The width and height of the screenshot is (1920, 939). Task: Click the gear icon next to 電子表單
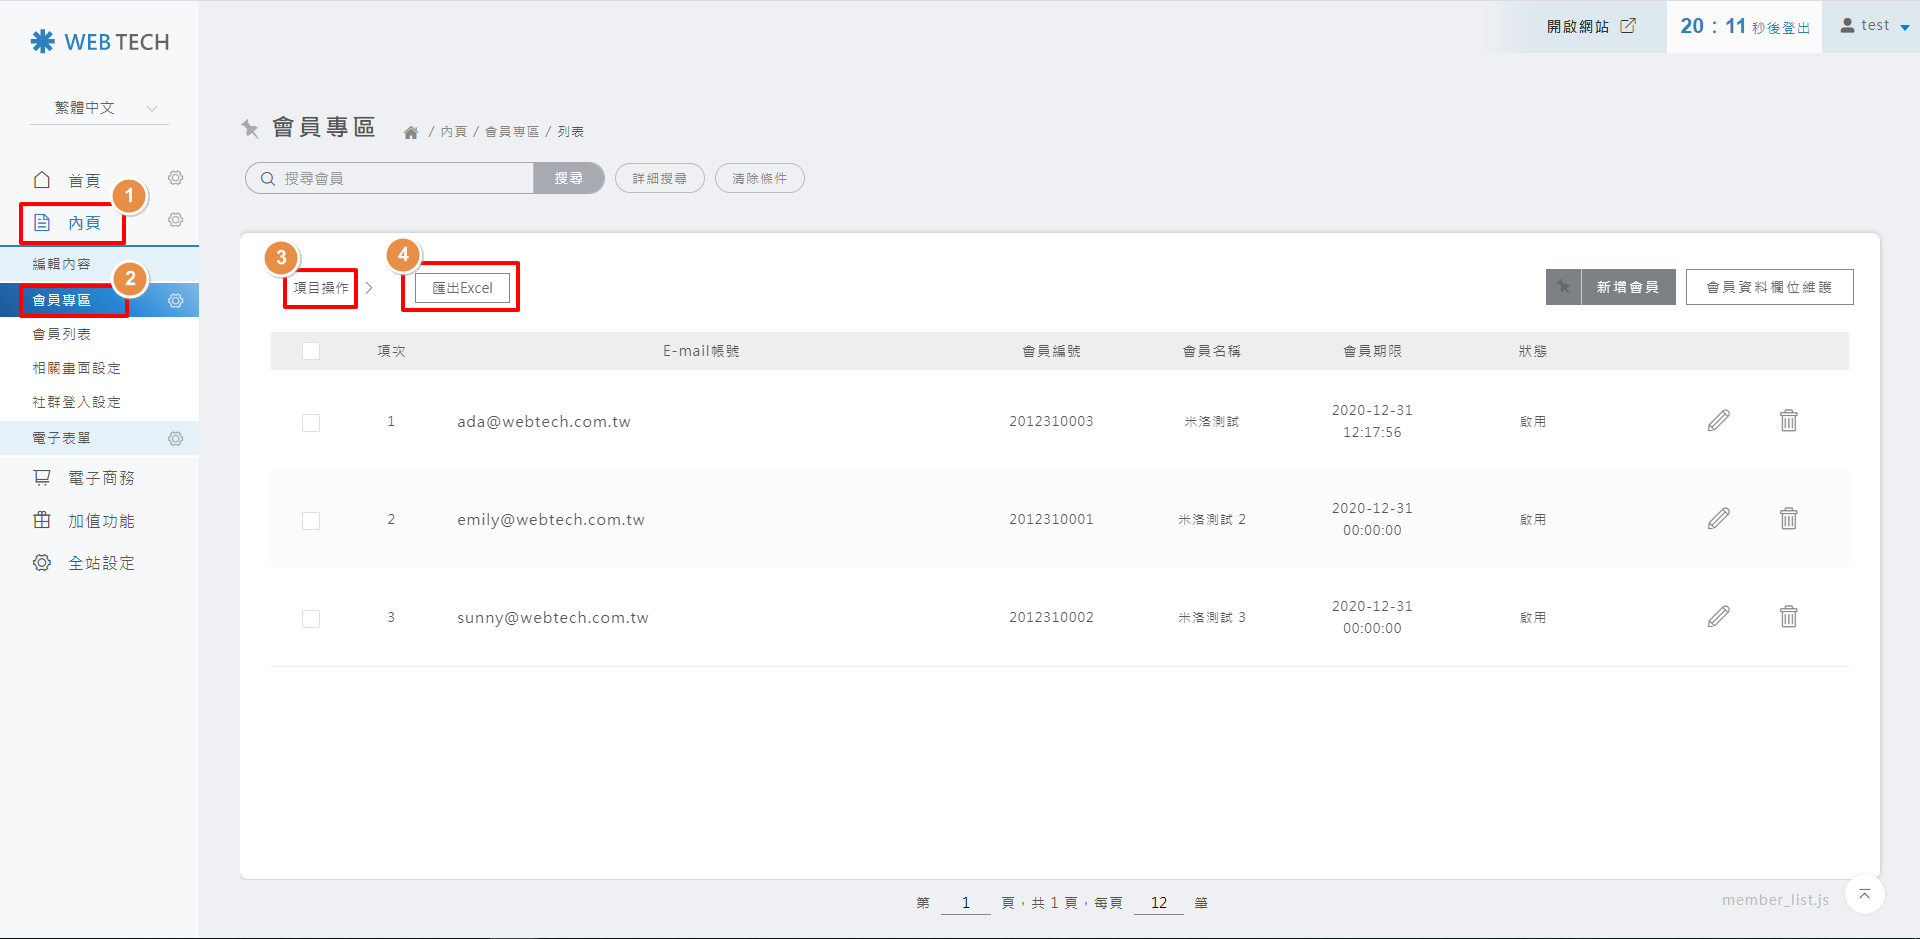pos(176,439)
